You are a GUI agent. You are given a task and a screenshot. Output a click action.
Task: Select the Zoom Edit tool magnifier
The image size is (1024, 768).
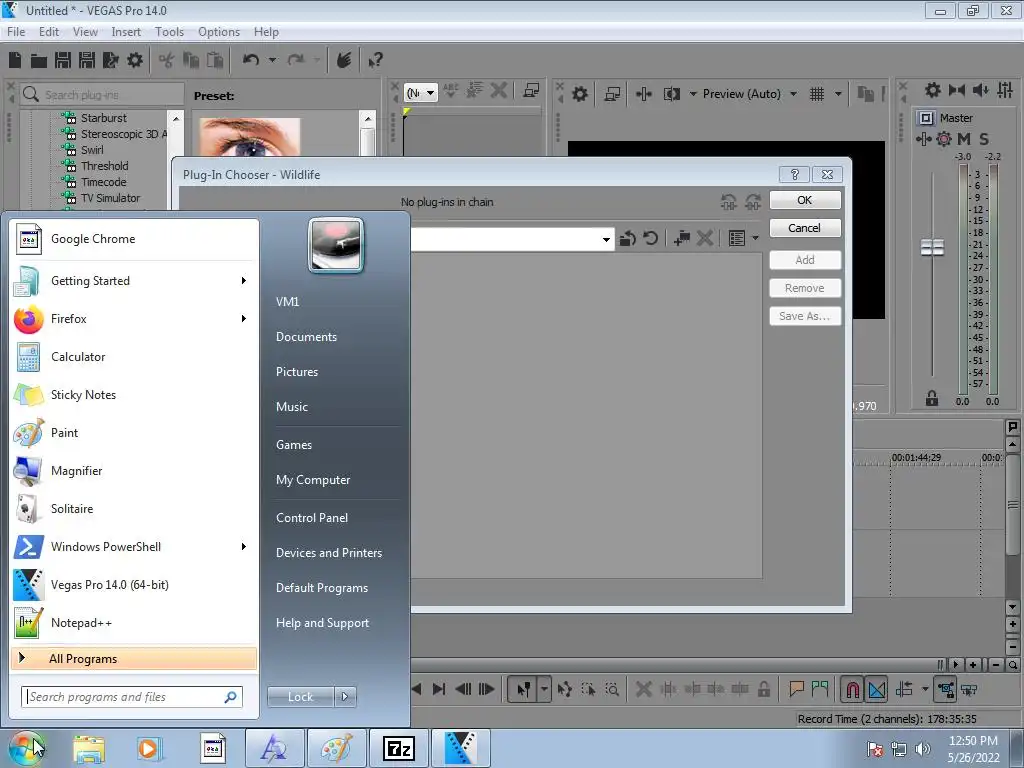click(612, 689)
